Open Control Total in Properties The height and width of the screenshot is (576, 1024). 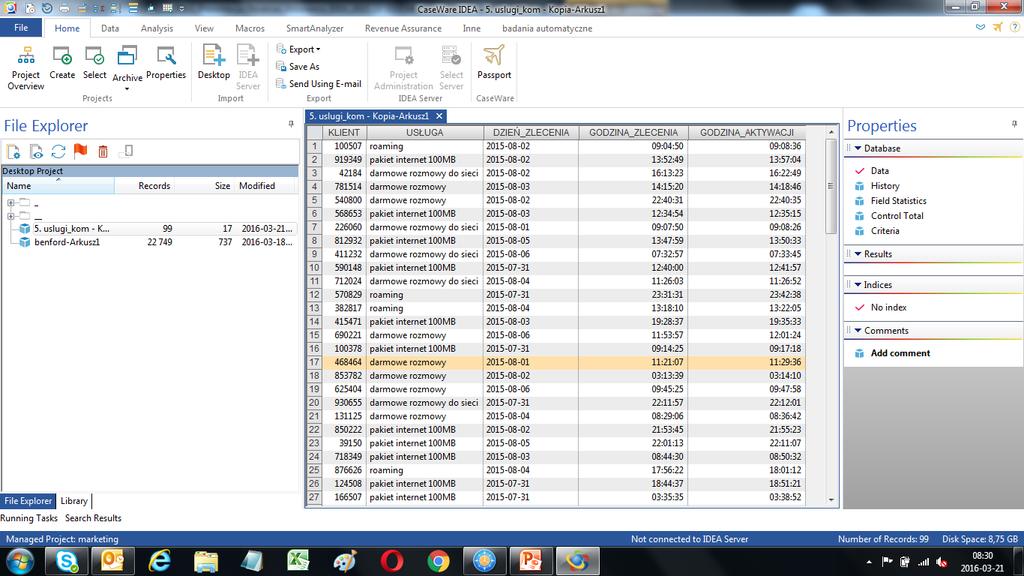[897, 216]
